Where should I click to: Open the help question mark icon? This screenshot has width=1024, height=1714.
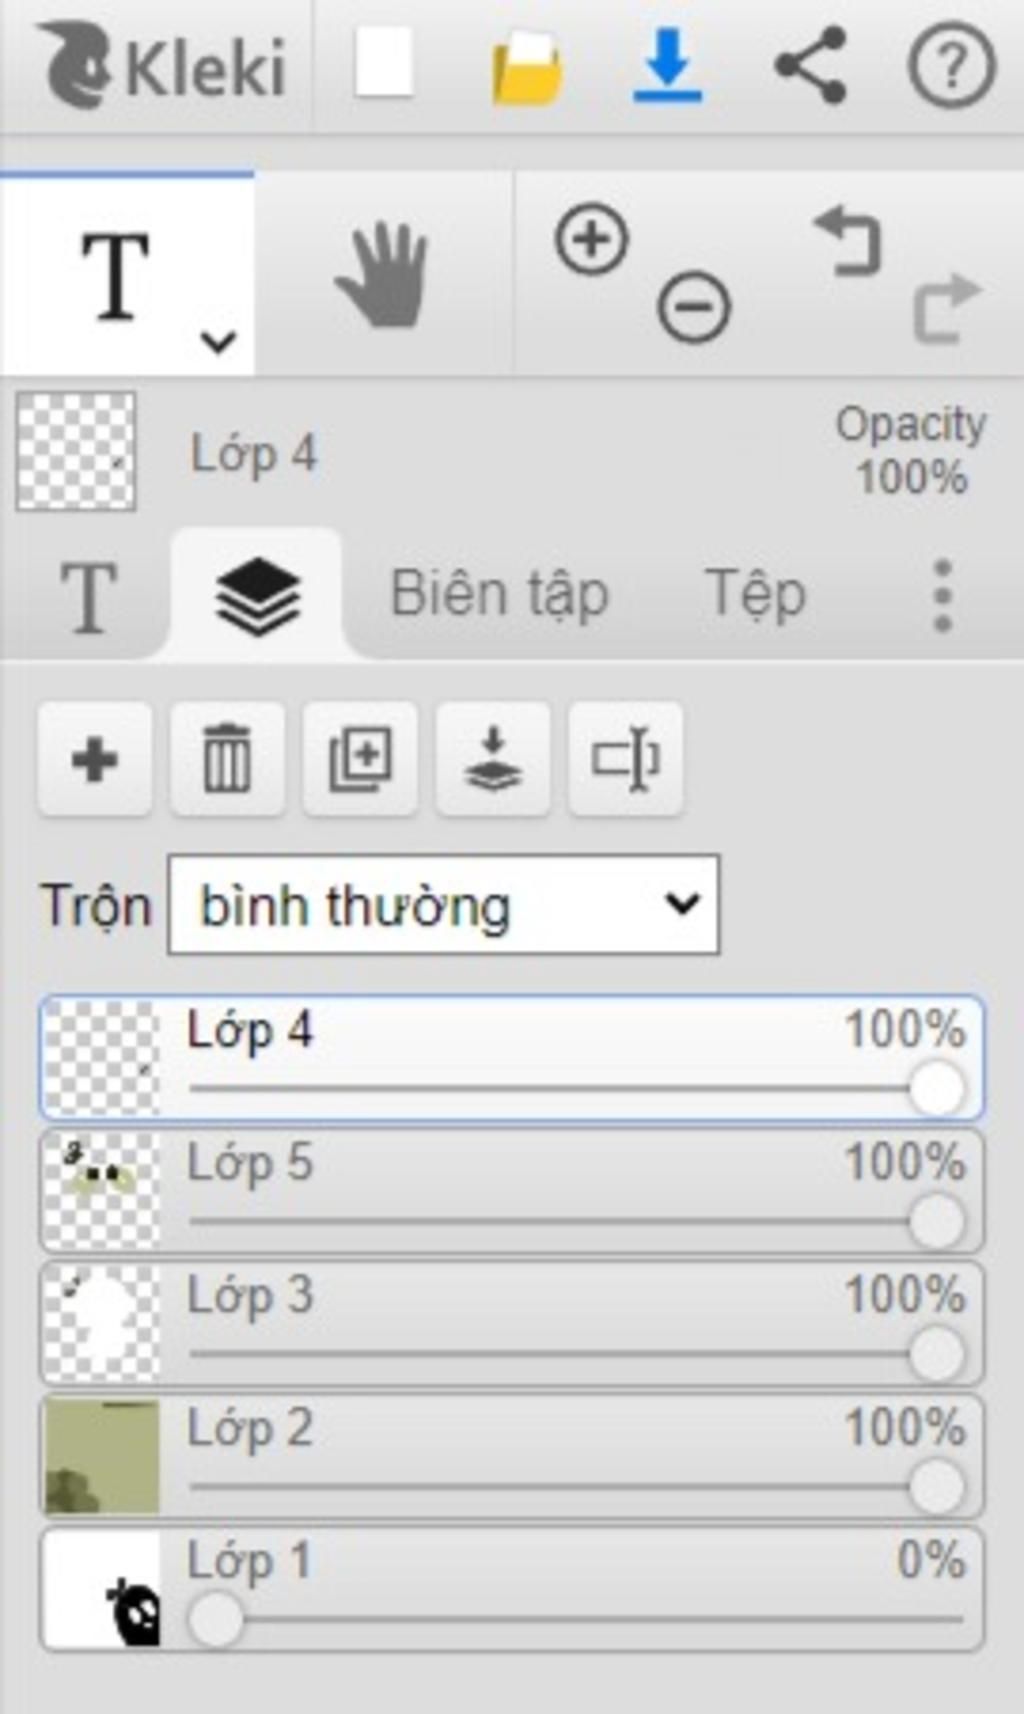pos(951,66)
